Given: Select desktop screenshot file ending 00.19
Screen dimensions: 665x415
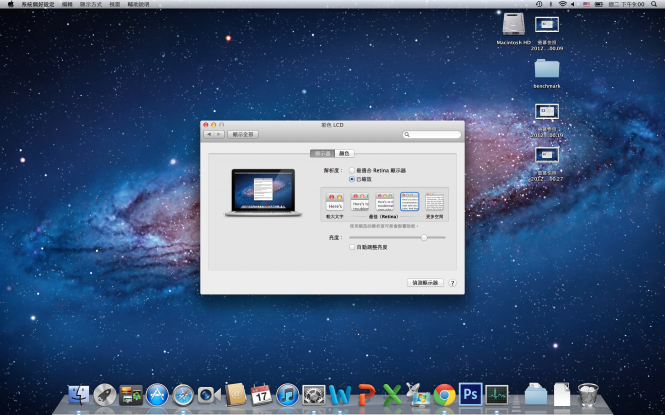Looking at the screenshot, I should [x=547, y=111].
